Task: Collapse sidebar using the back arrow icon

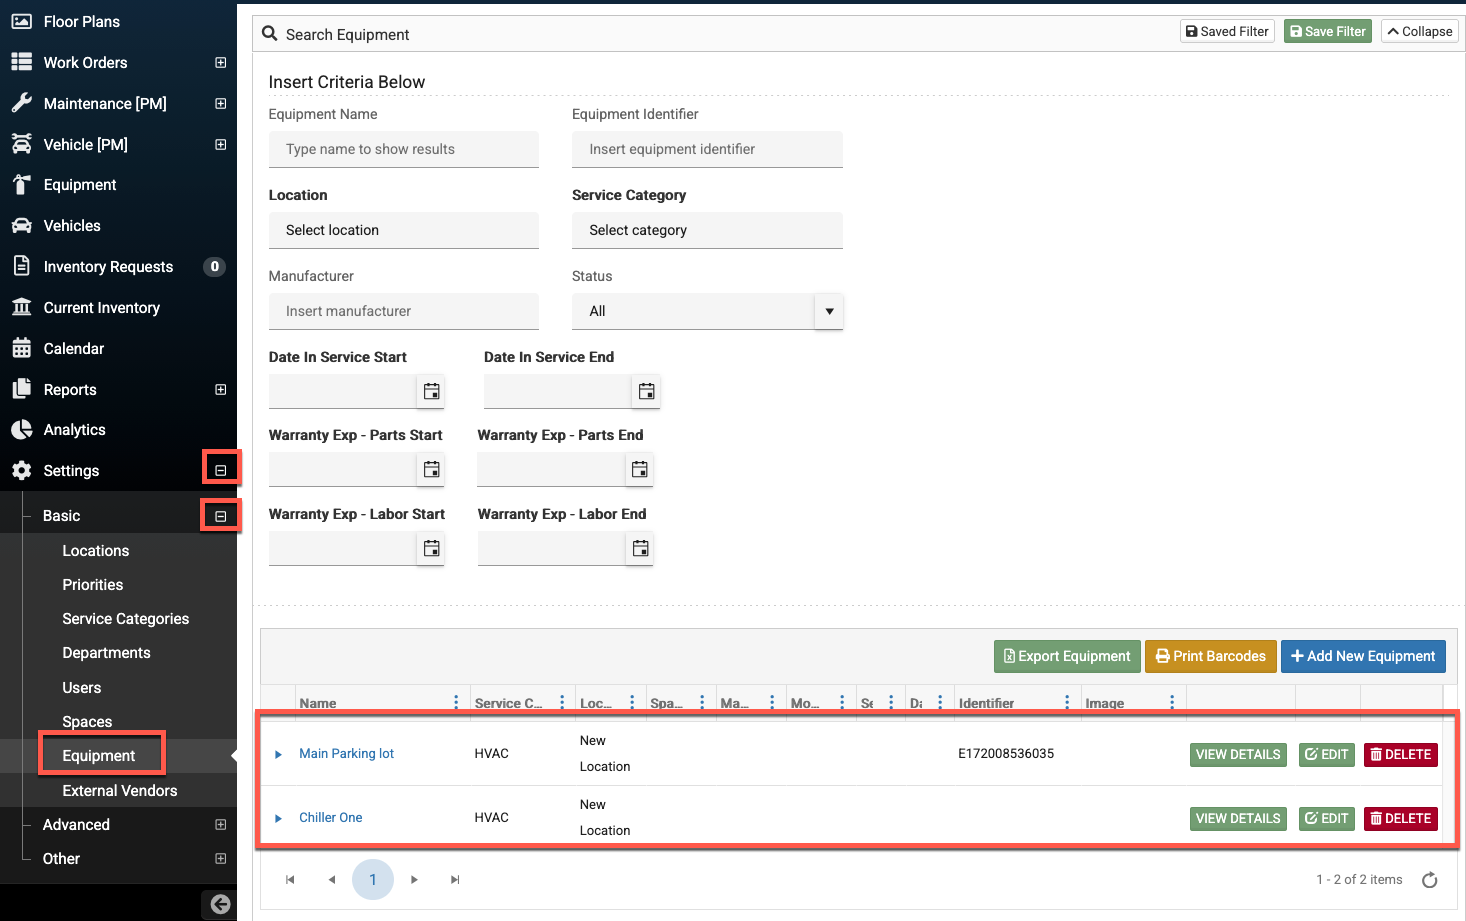Action: (x=220, y=904)
